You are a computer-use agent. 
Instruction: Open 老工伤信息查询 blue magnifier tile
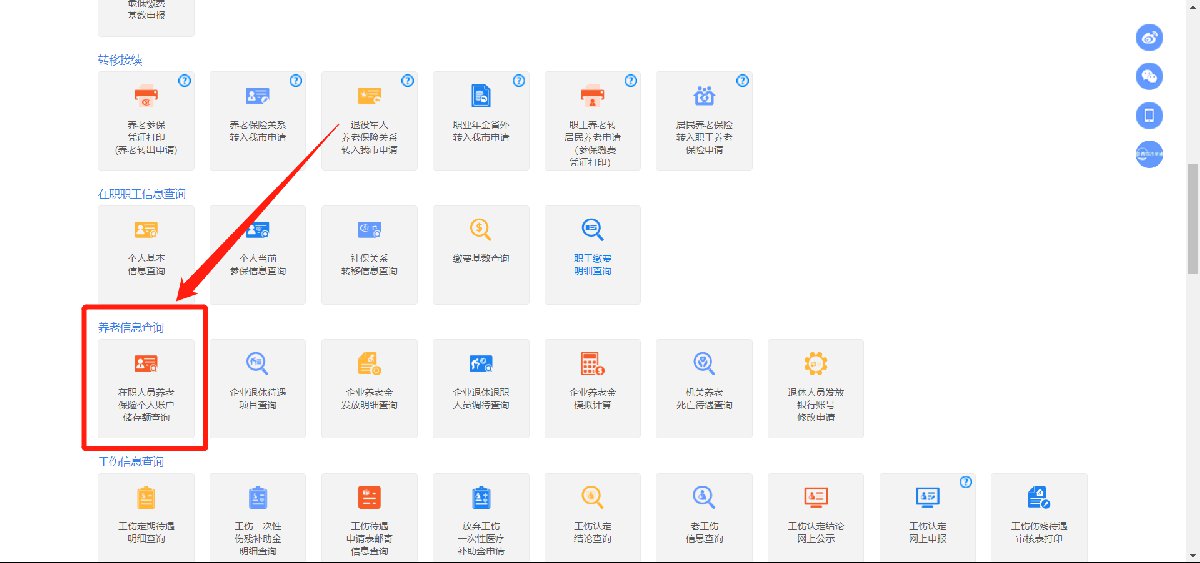[x=704, y=518]
